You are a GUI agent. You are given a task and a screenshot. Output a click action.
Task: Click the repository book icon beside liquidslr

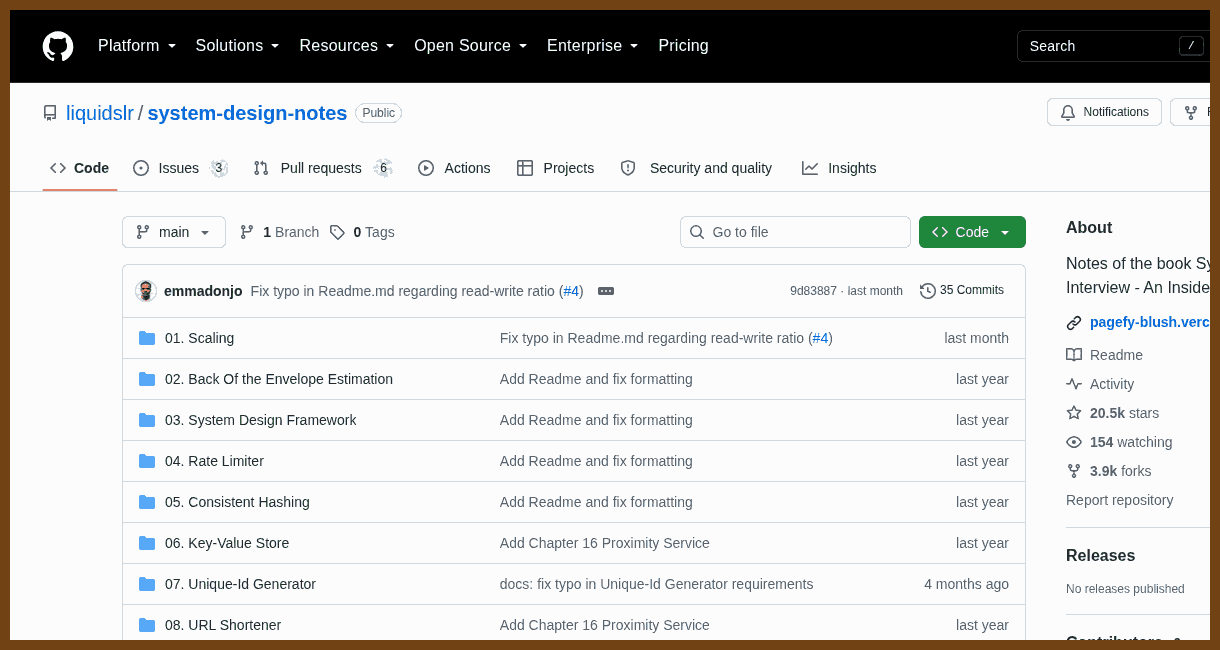50,113
